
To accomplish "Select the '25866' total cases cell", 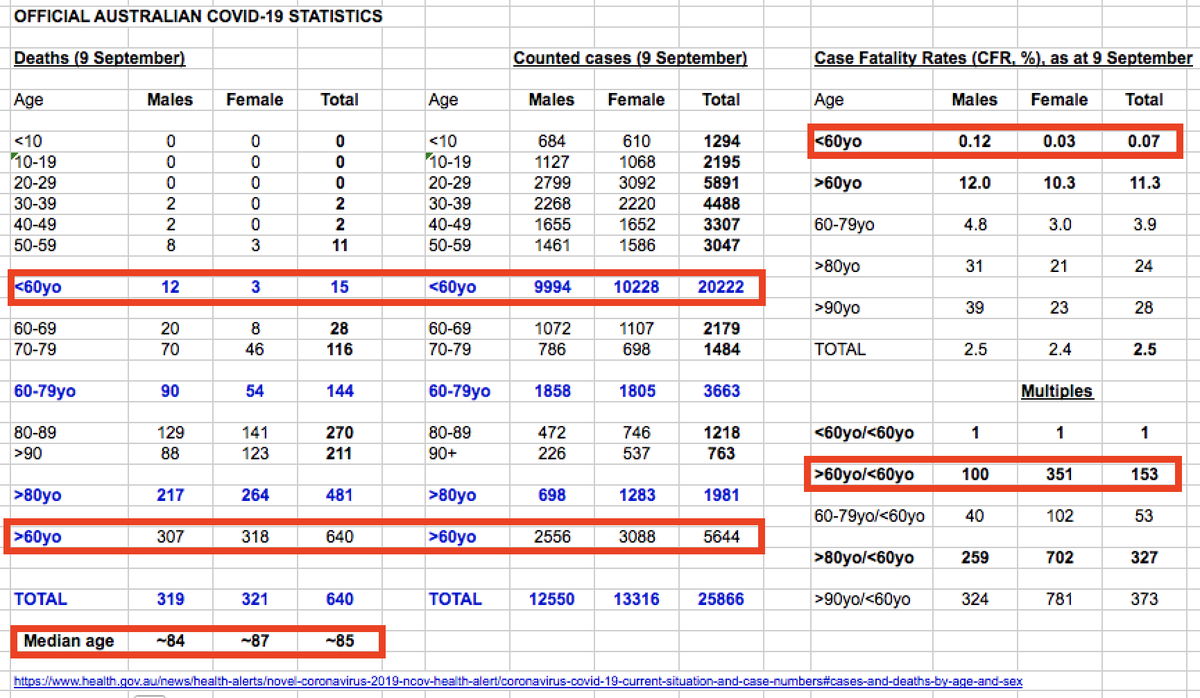I will click(720, 599).
